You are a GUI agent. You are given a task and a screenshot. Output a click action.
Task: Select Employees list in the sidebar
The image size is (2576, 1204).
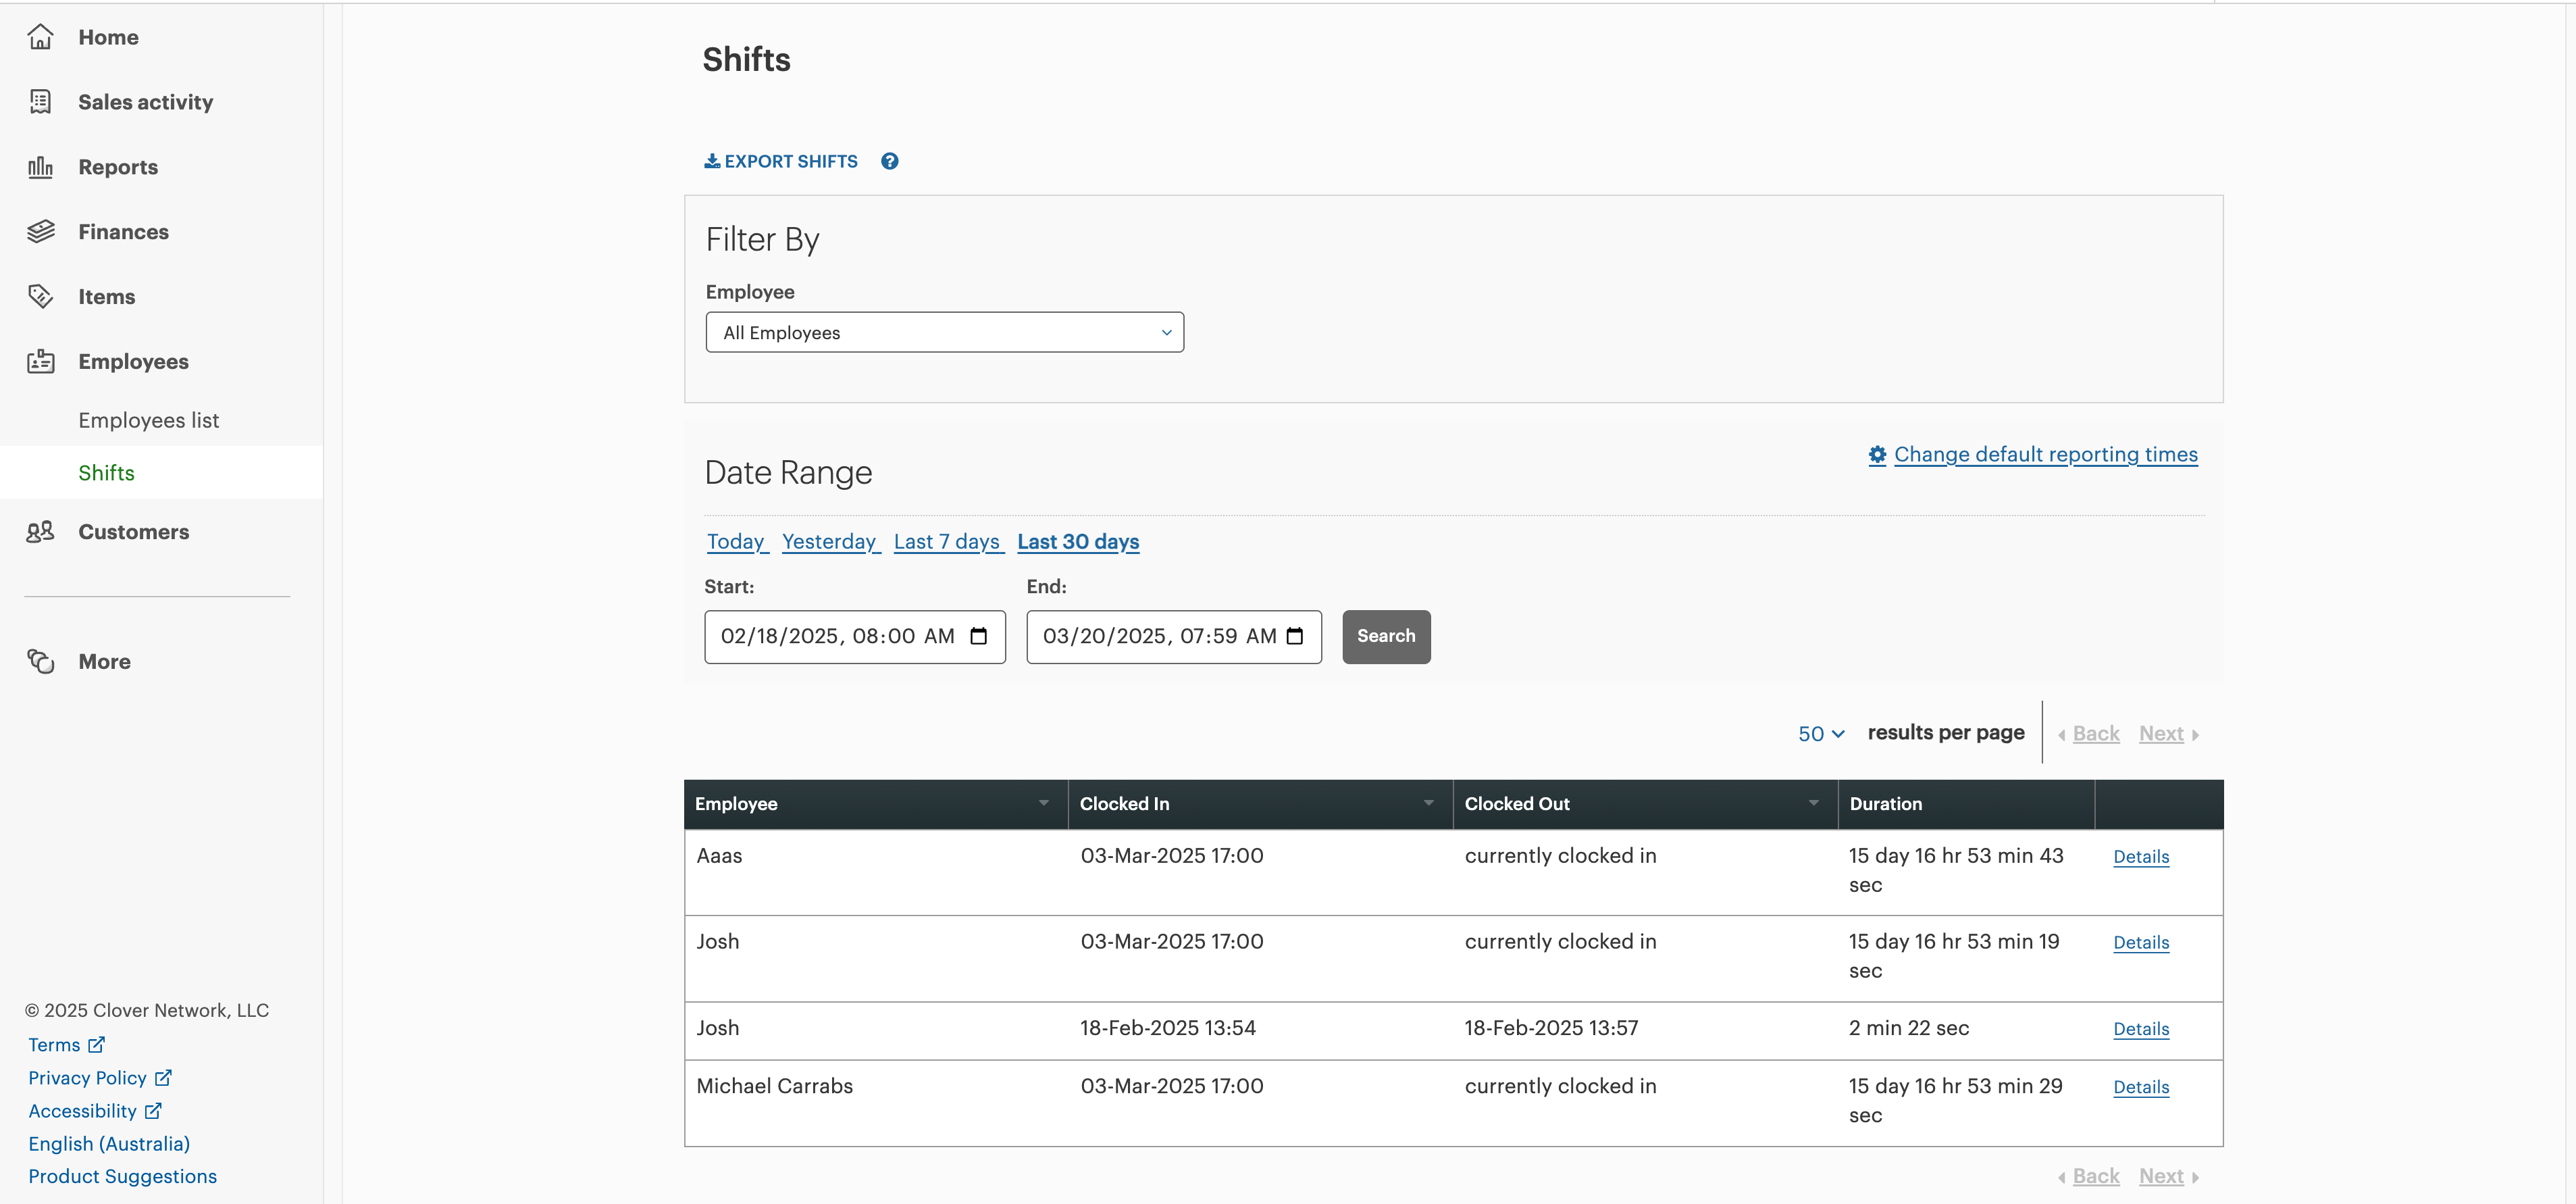point(148,421)
